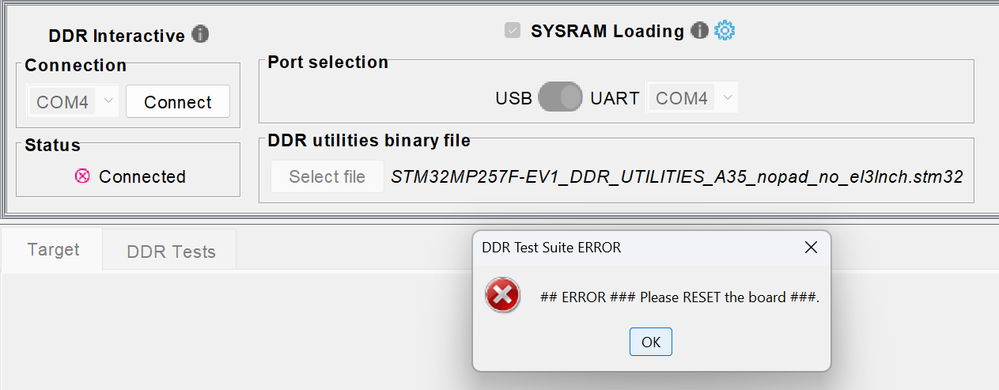The image size is (999, 390).
Task: Close the DDR Test Suite ERROR dialog
Action: coord(810,247)
